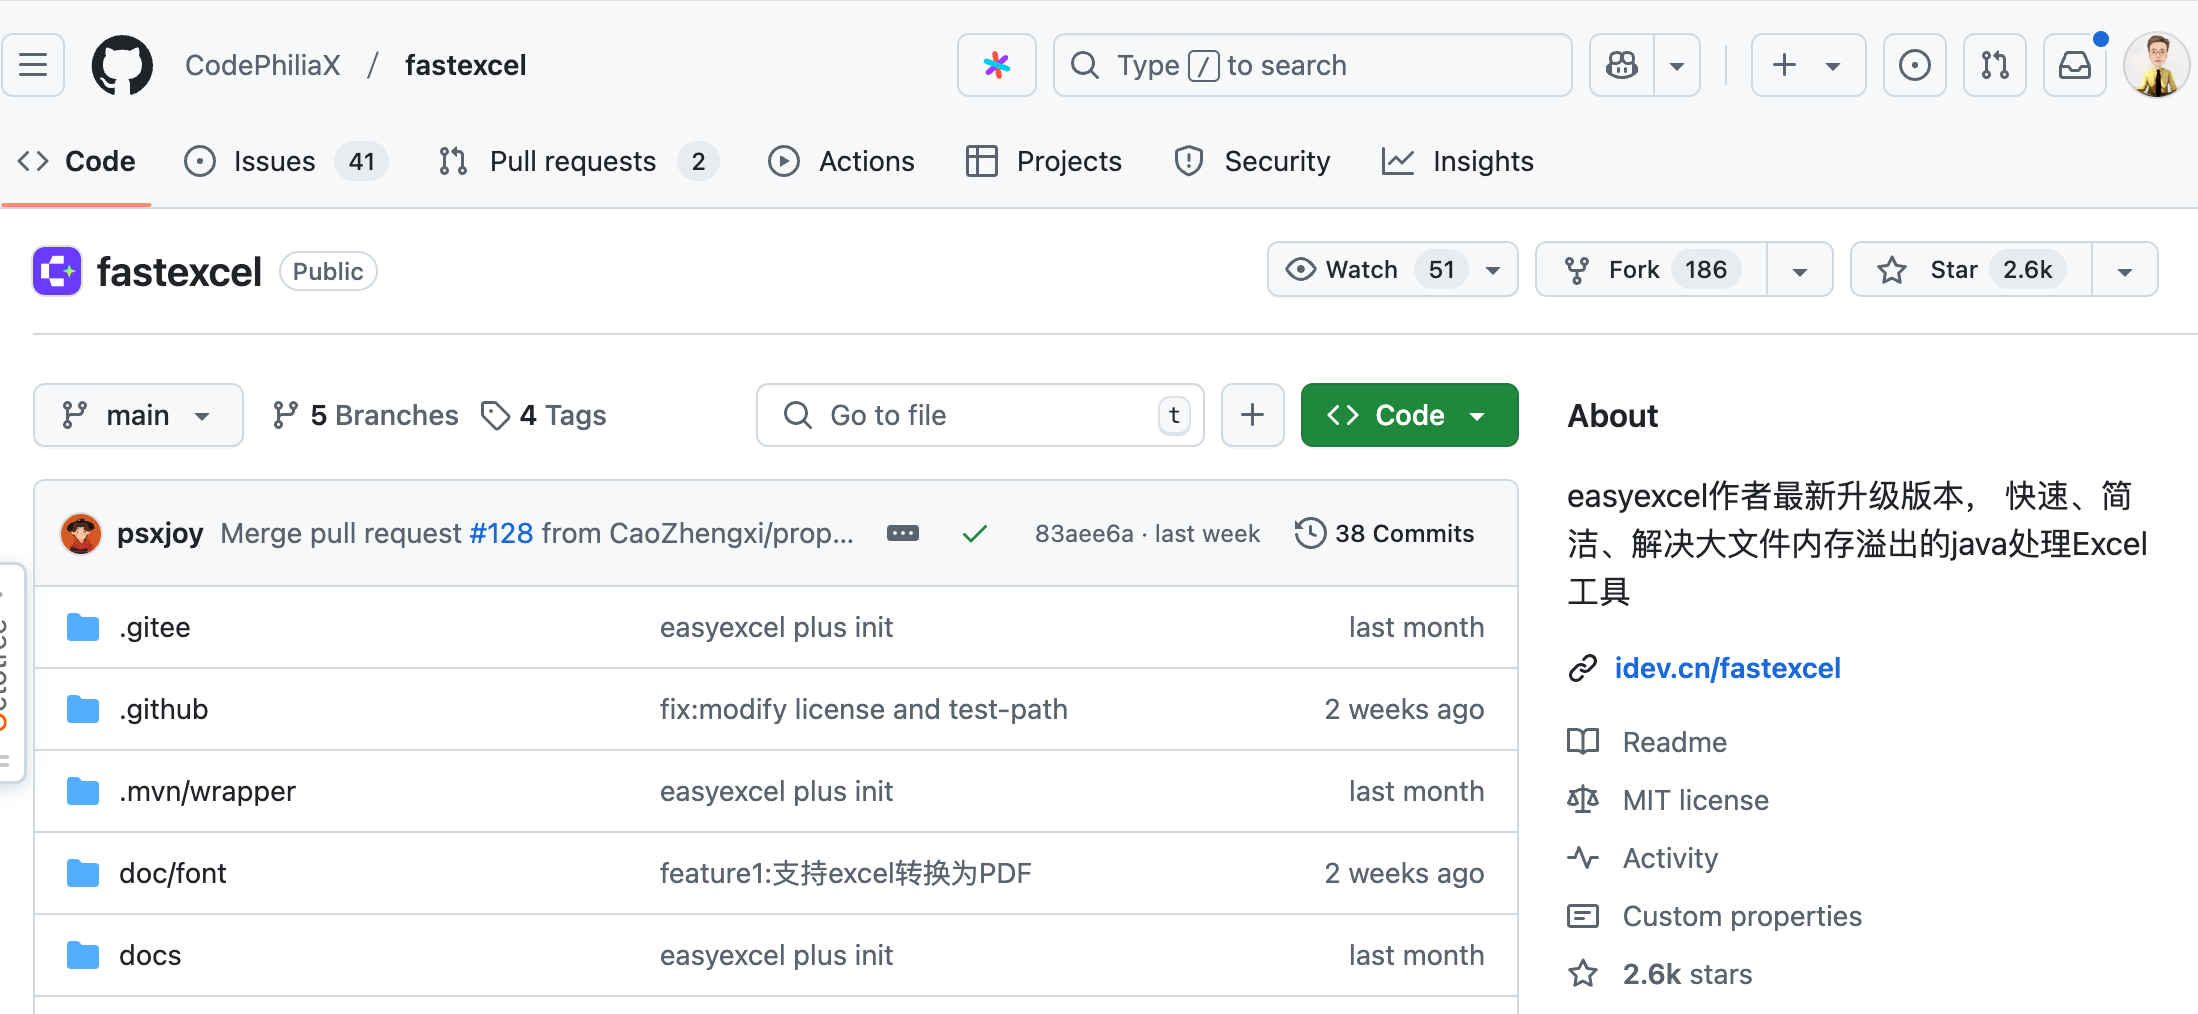
Task: Open 'easyexcel plus init' commit for .gitee
Action: pos(776,627)
